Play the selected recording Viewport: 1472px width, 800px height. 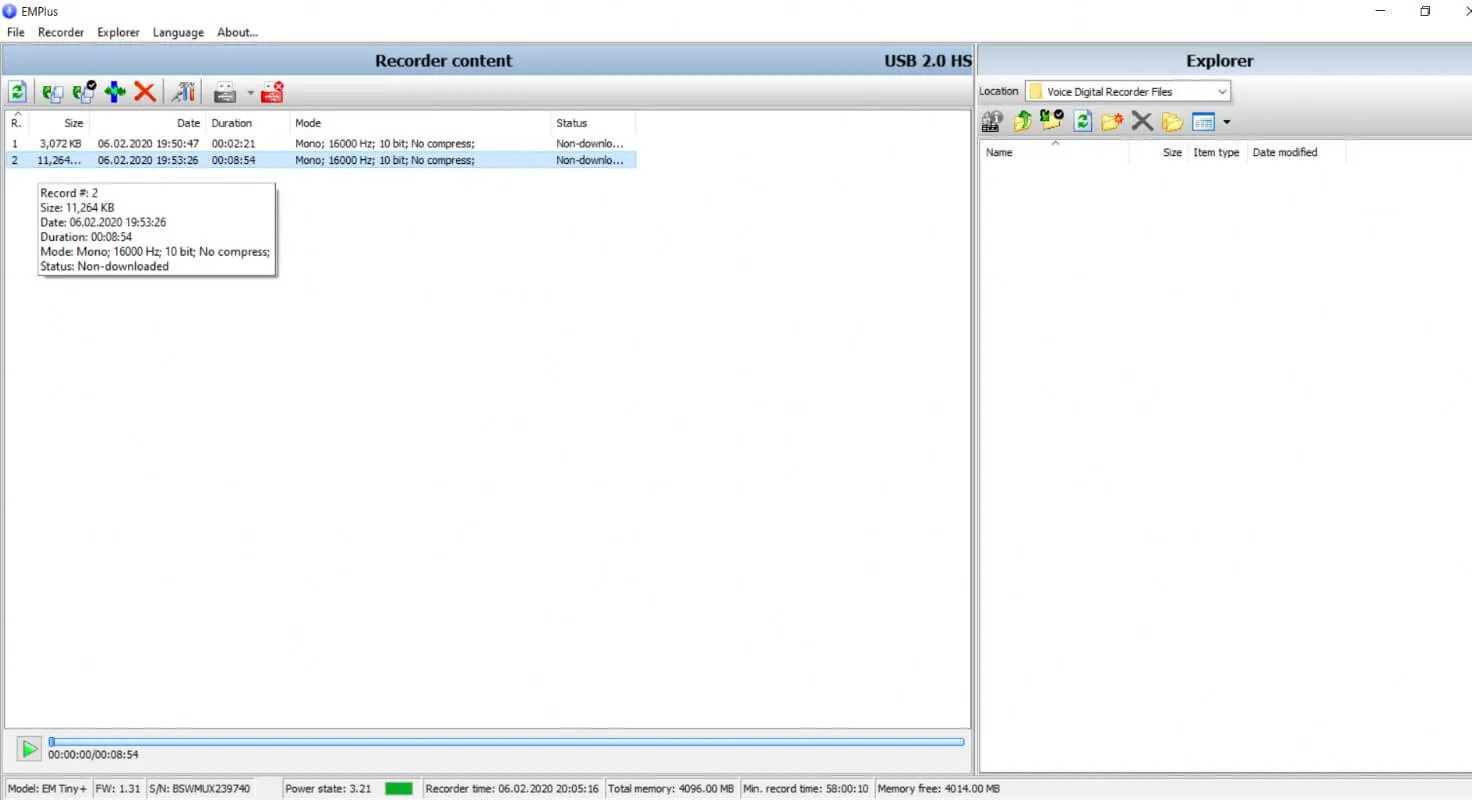pyautogui.click(x=30, y=748)
